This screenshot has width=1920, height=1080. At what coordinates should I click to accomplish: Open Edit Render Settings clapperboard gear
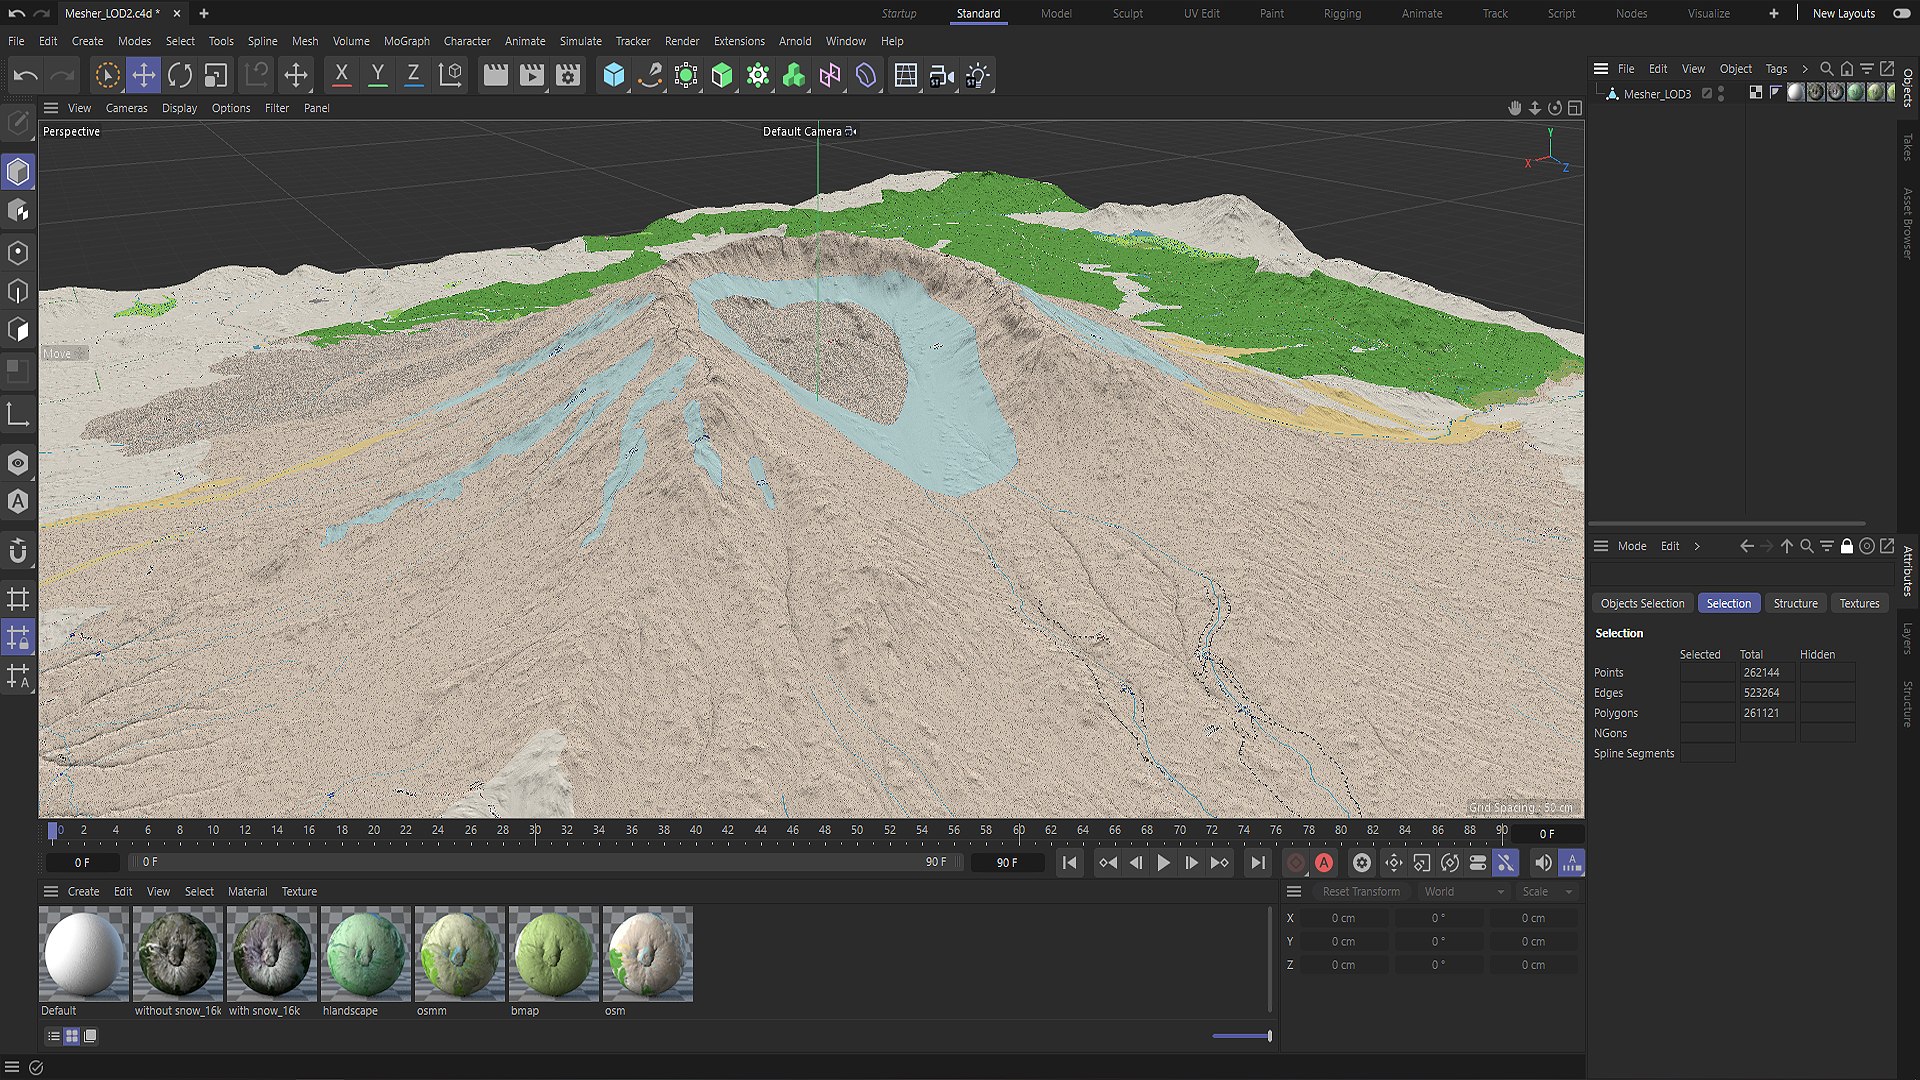pyautogui.click(x=568, y=75)
